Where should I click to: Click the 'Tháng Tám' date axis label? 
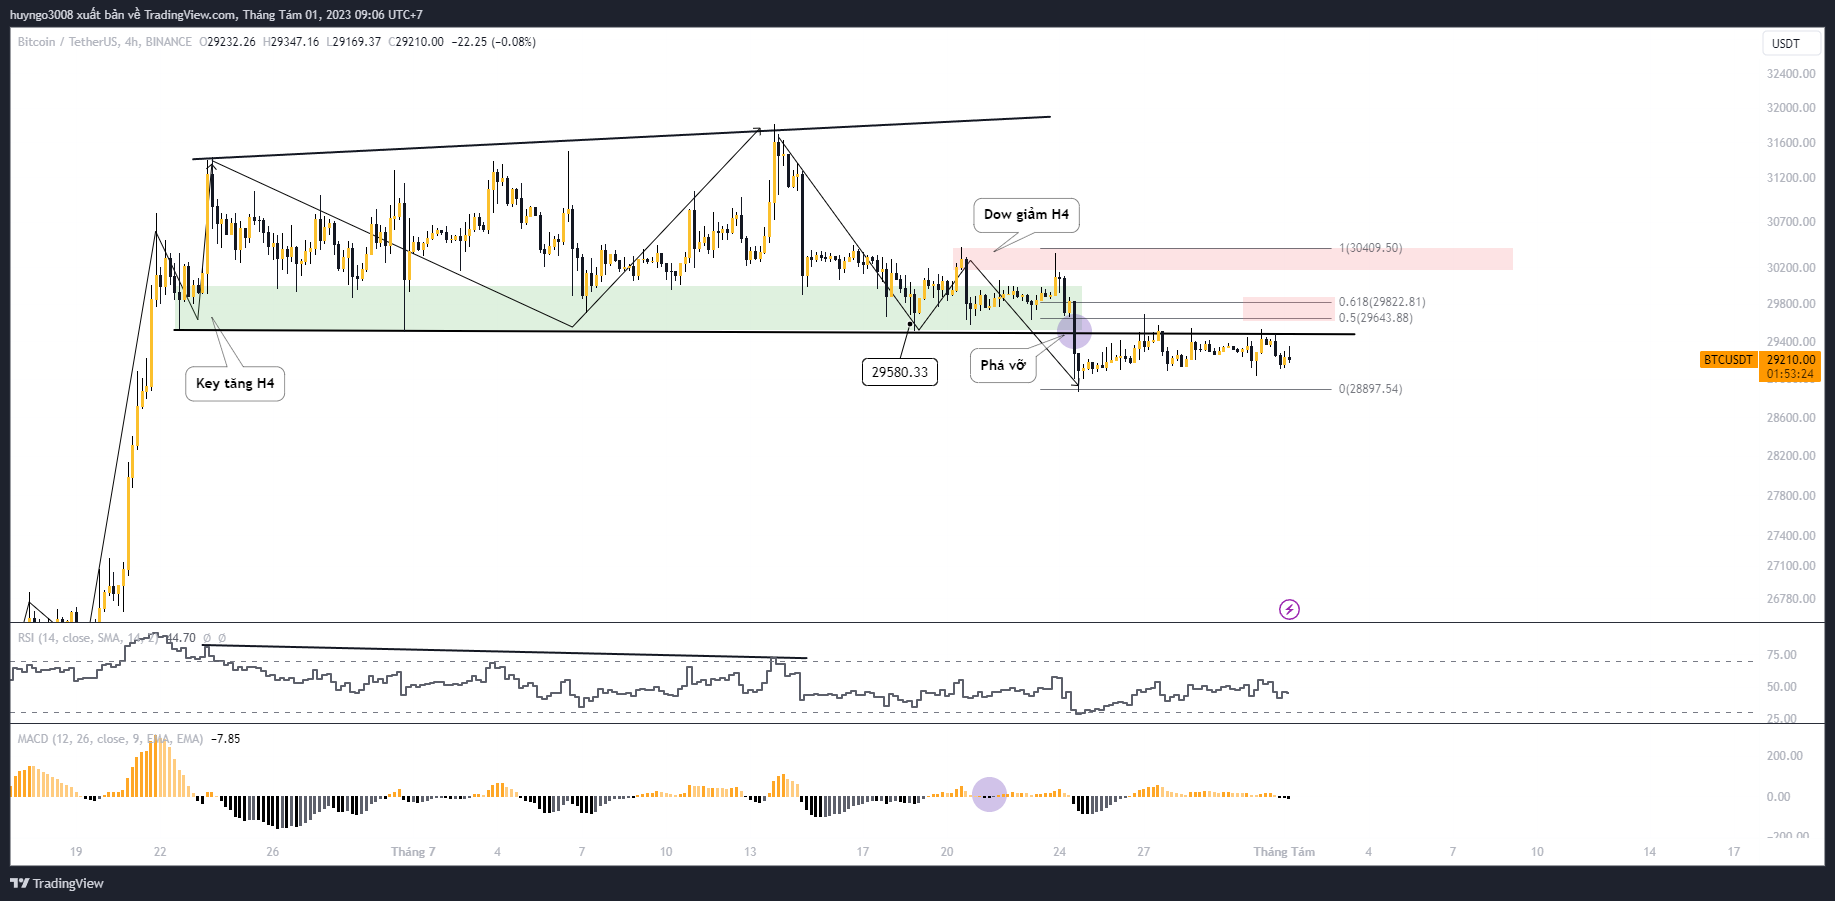[x=1284, y=852]
